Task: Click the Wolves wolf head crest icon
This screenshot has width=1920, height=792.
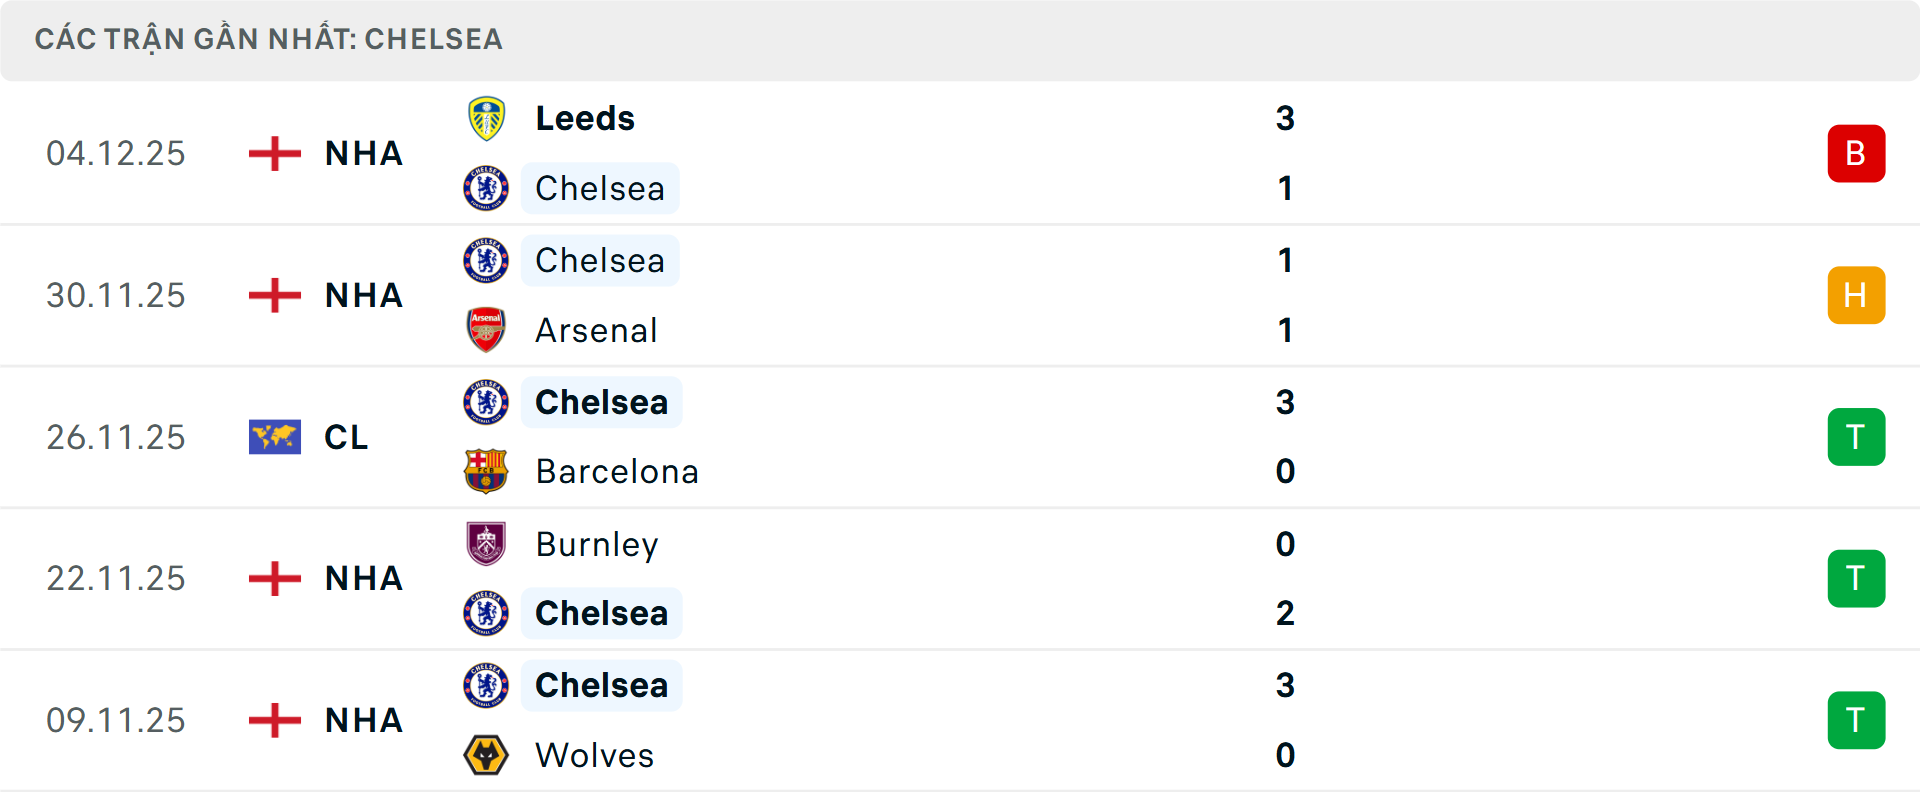Action: (486, 756)
